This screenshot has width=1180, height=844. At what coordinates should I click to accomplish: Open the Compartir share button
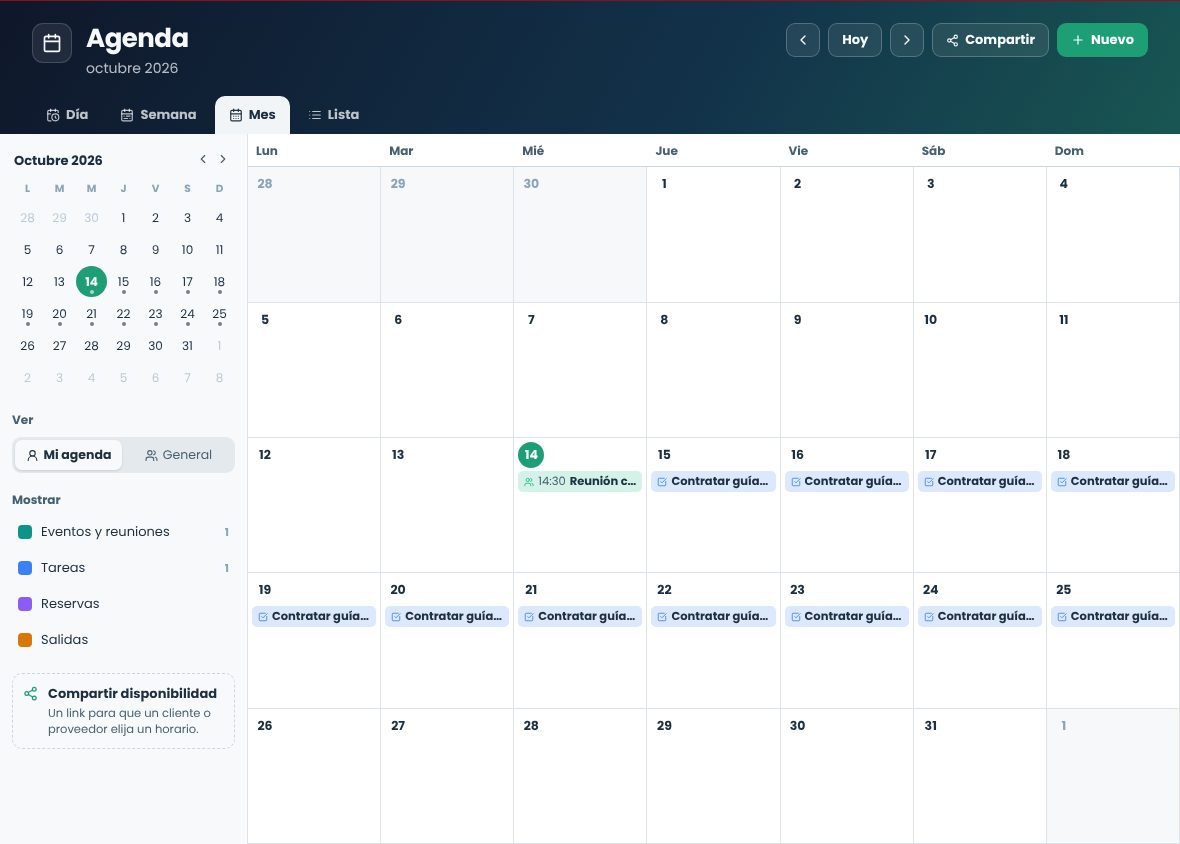(x=990, y=40)
